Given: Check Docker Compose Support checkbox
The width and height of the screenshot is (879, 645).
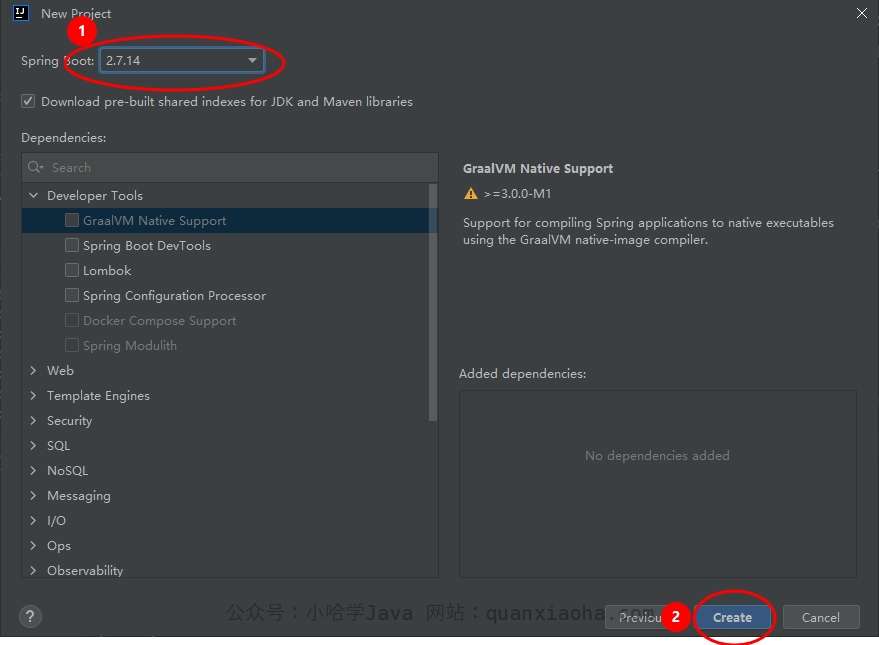Looking at the screenshot, I should [72, 321].
